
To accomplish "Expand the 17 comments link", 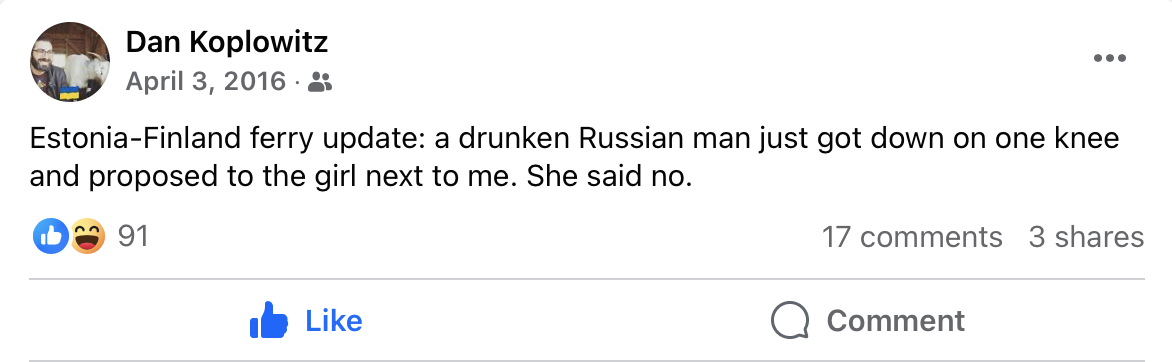I will (x=912, y=237).
